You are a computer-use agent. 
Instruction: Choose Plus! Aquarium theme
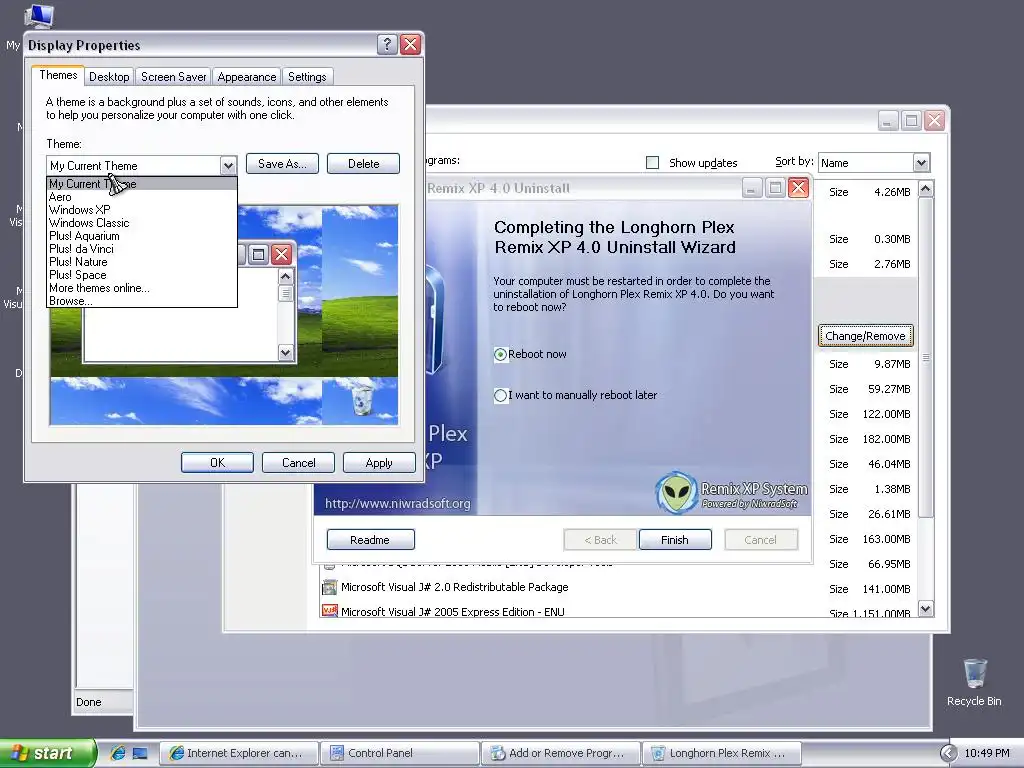[142, 236]
